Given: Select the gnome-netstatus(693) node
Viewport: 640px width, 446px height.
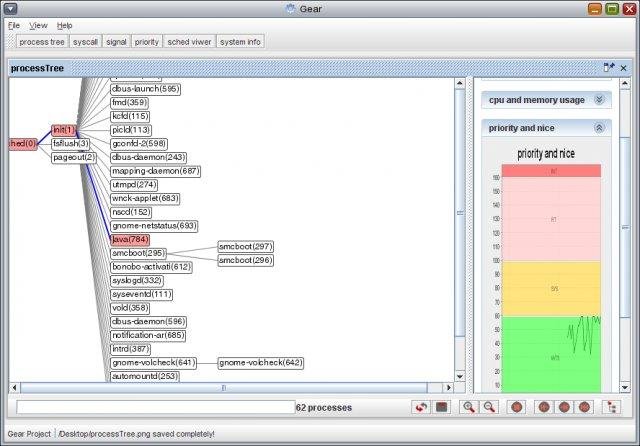Looking at the screenshot, I should (154, 226).
